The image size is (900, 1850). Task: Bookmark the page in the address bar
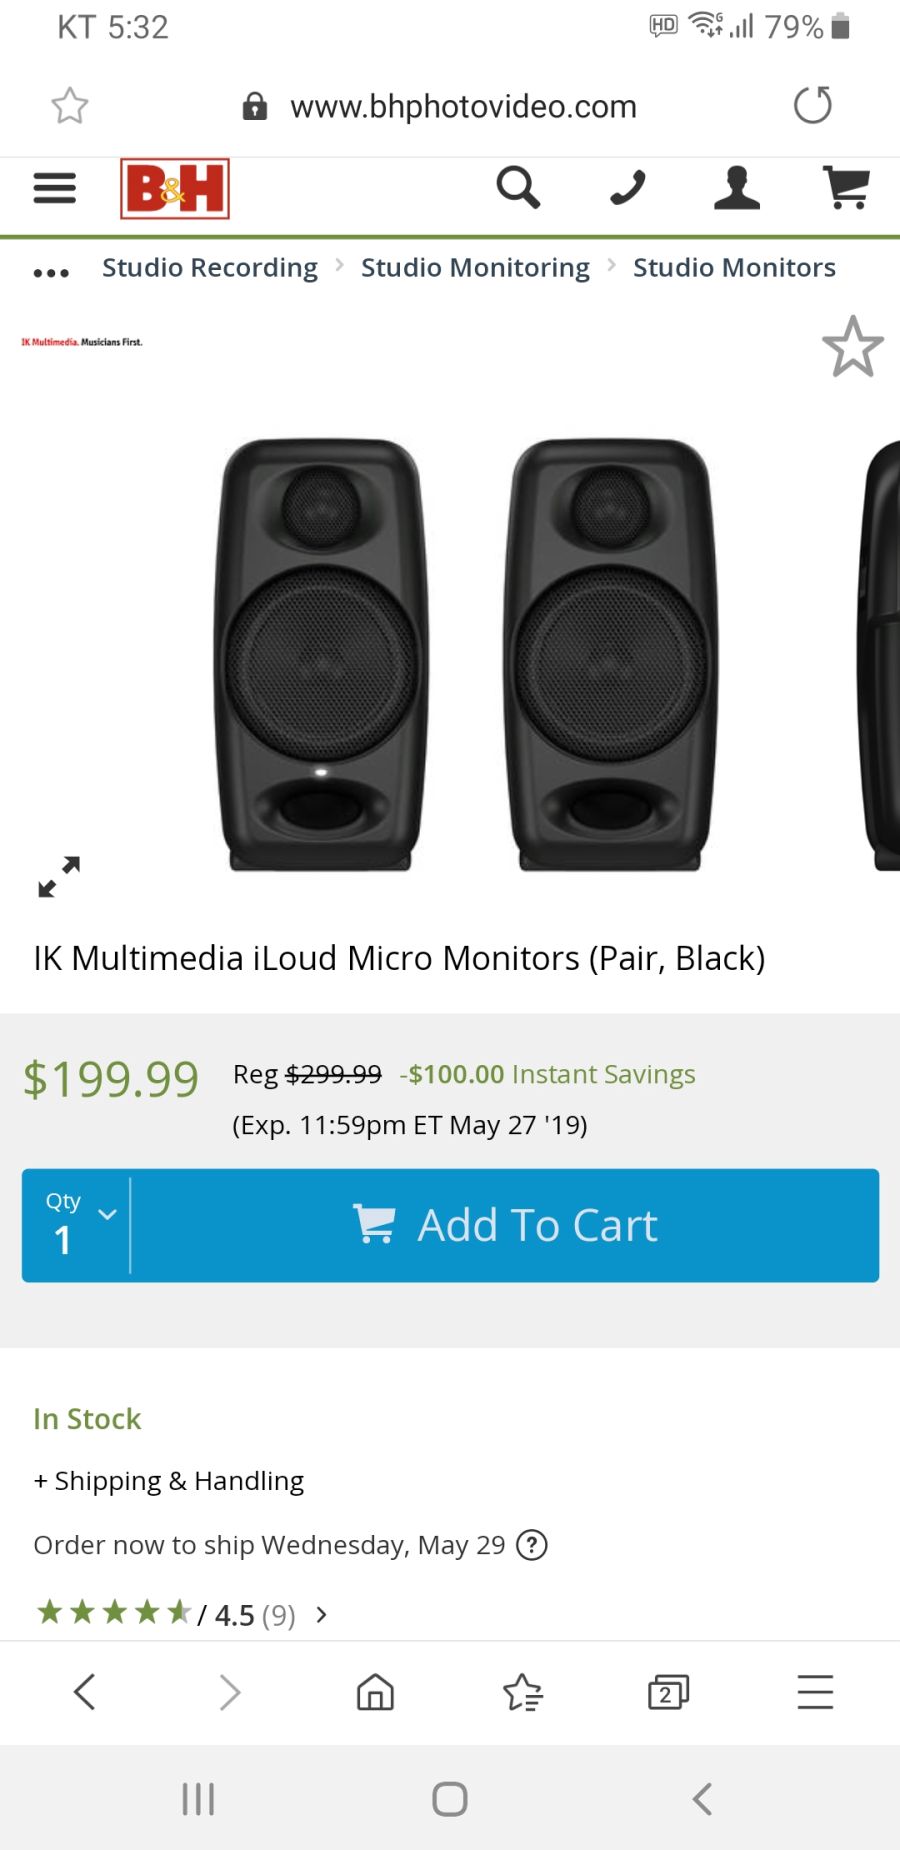tap(69, 105)
